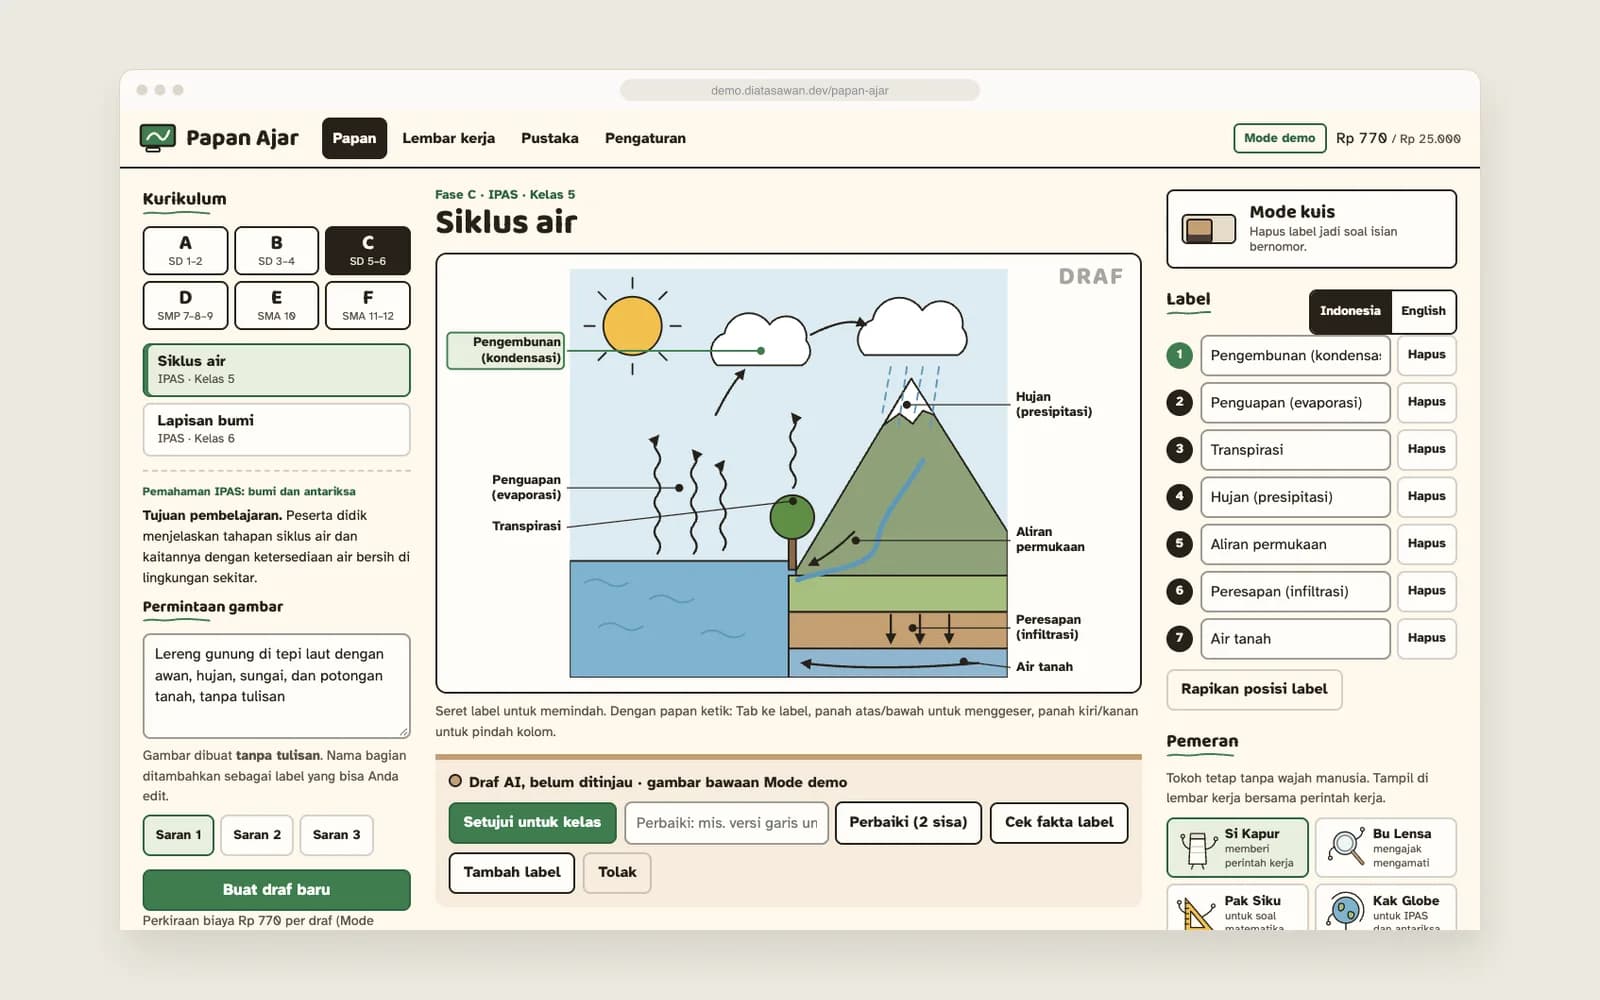Click Rapikan posisi label button
The image size is (1600, 1000).
(1254, 689)
